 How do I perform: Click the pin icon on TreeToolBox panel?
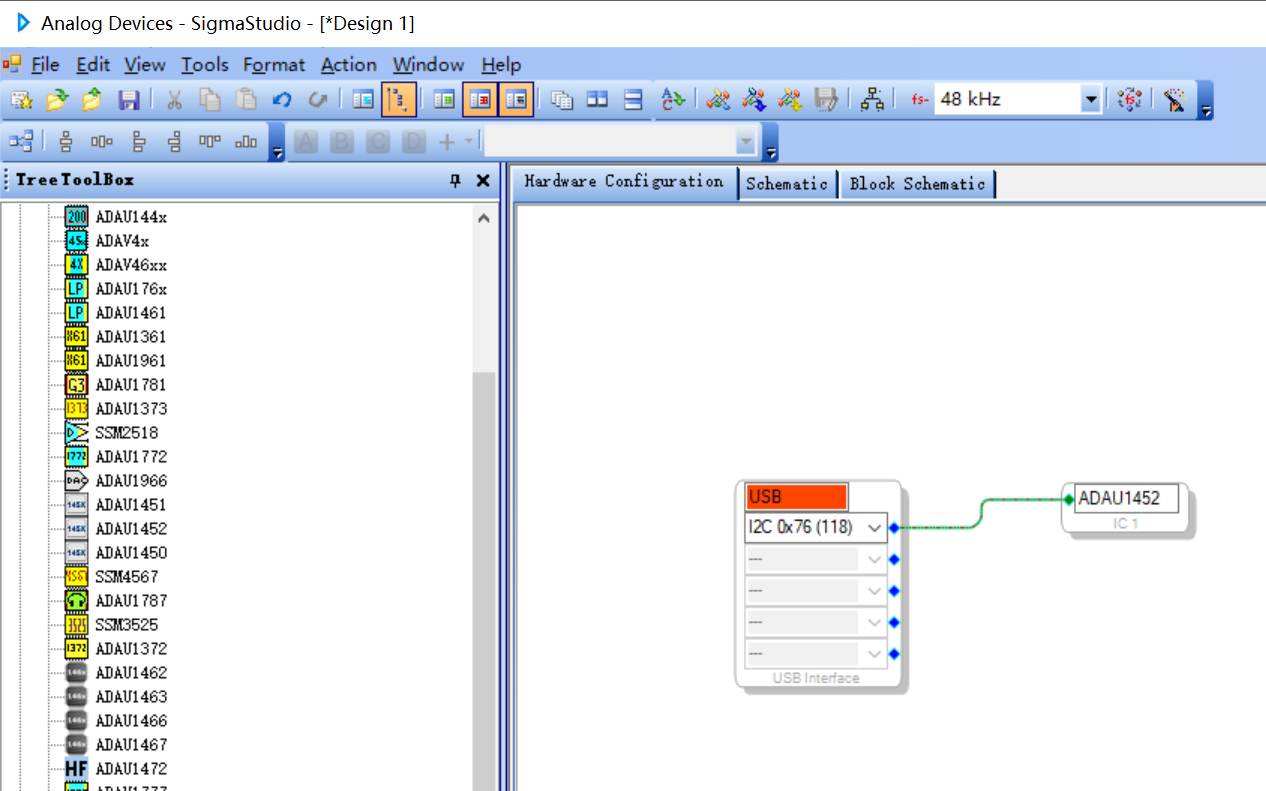click(455, 181)
